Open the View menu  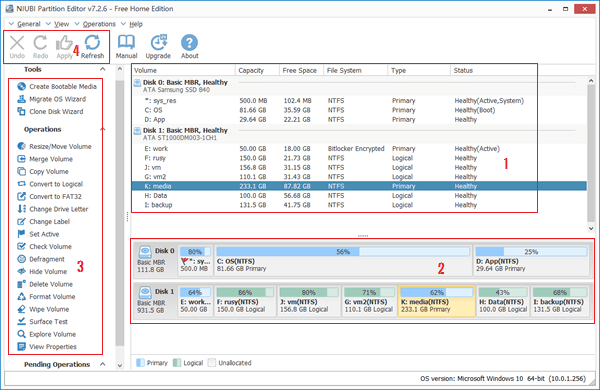pyautogui.click(x=57, y=24)
